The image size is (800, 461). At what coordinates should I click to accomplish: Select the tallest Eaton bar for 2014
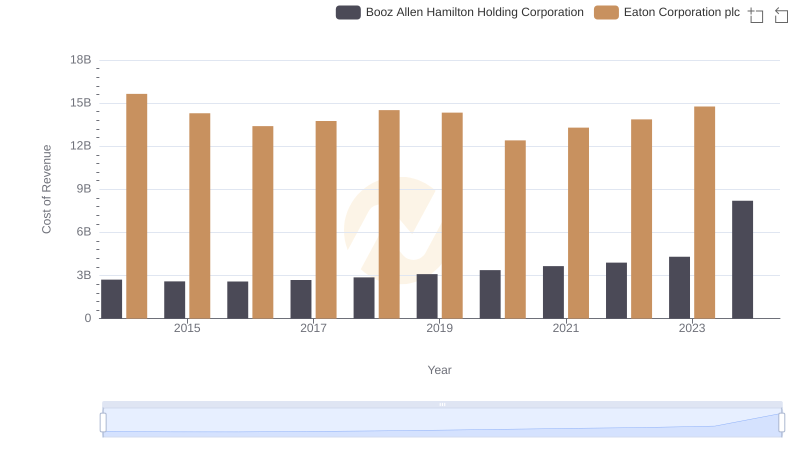137,206
